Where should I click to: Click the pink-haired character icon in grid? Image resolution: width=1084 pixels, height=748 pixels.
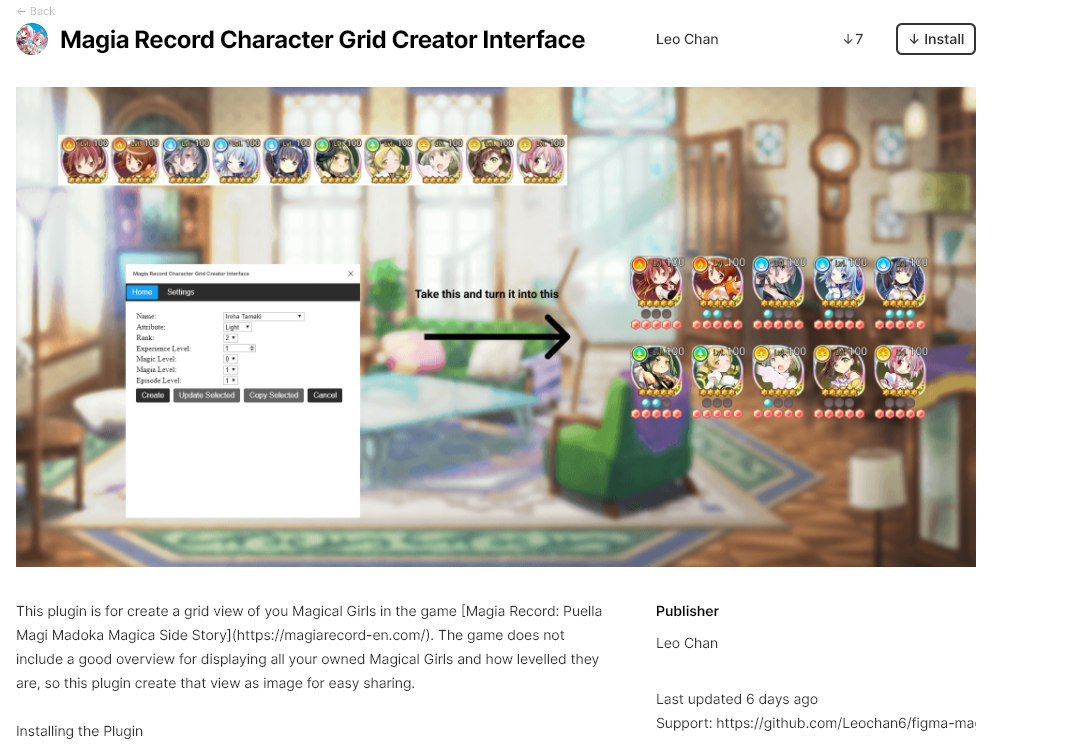click(899, 373)
